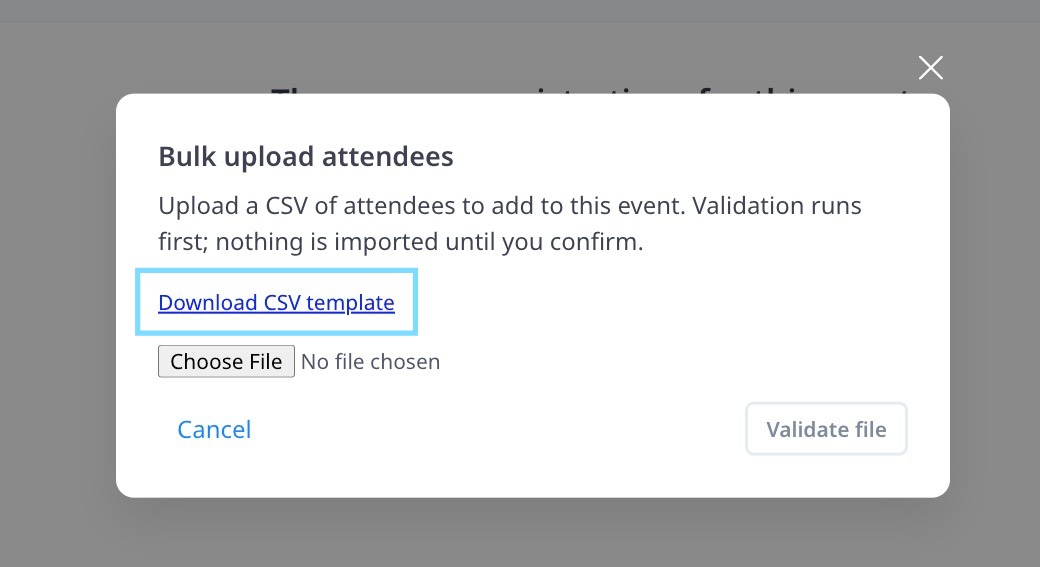Click the "Upload a CSV of attendees" sentence
Viewport: 1040px width, 567px height.
click(320, 207)
